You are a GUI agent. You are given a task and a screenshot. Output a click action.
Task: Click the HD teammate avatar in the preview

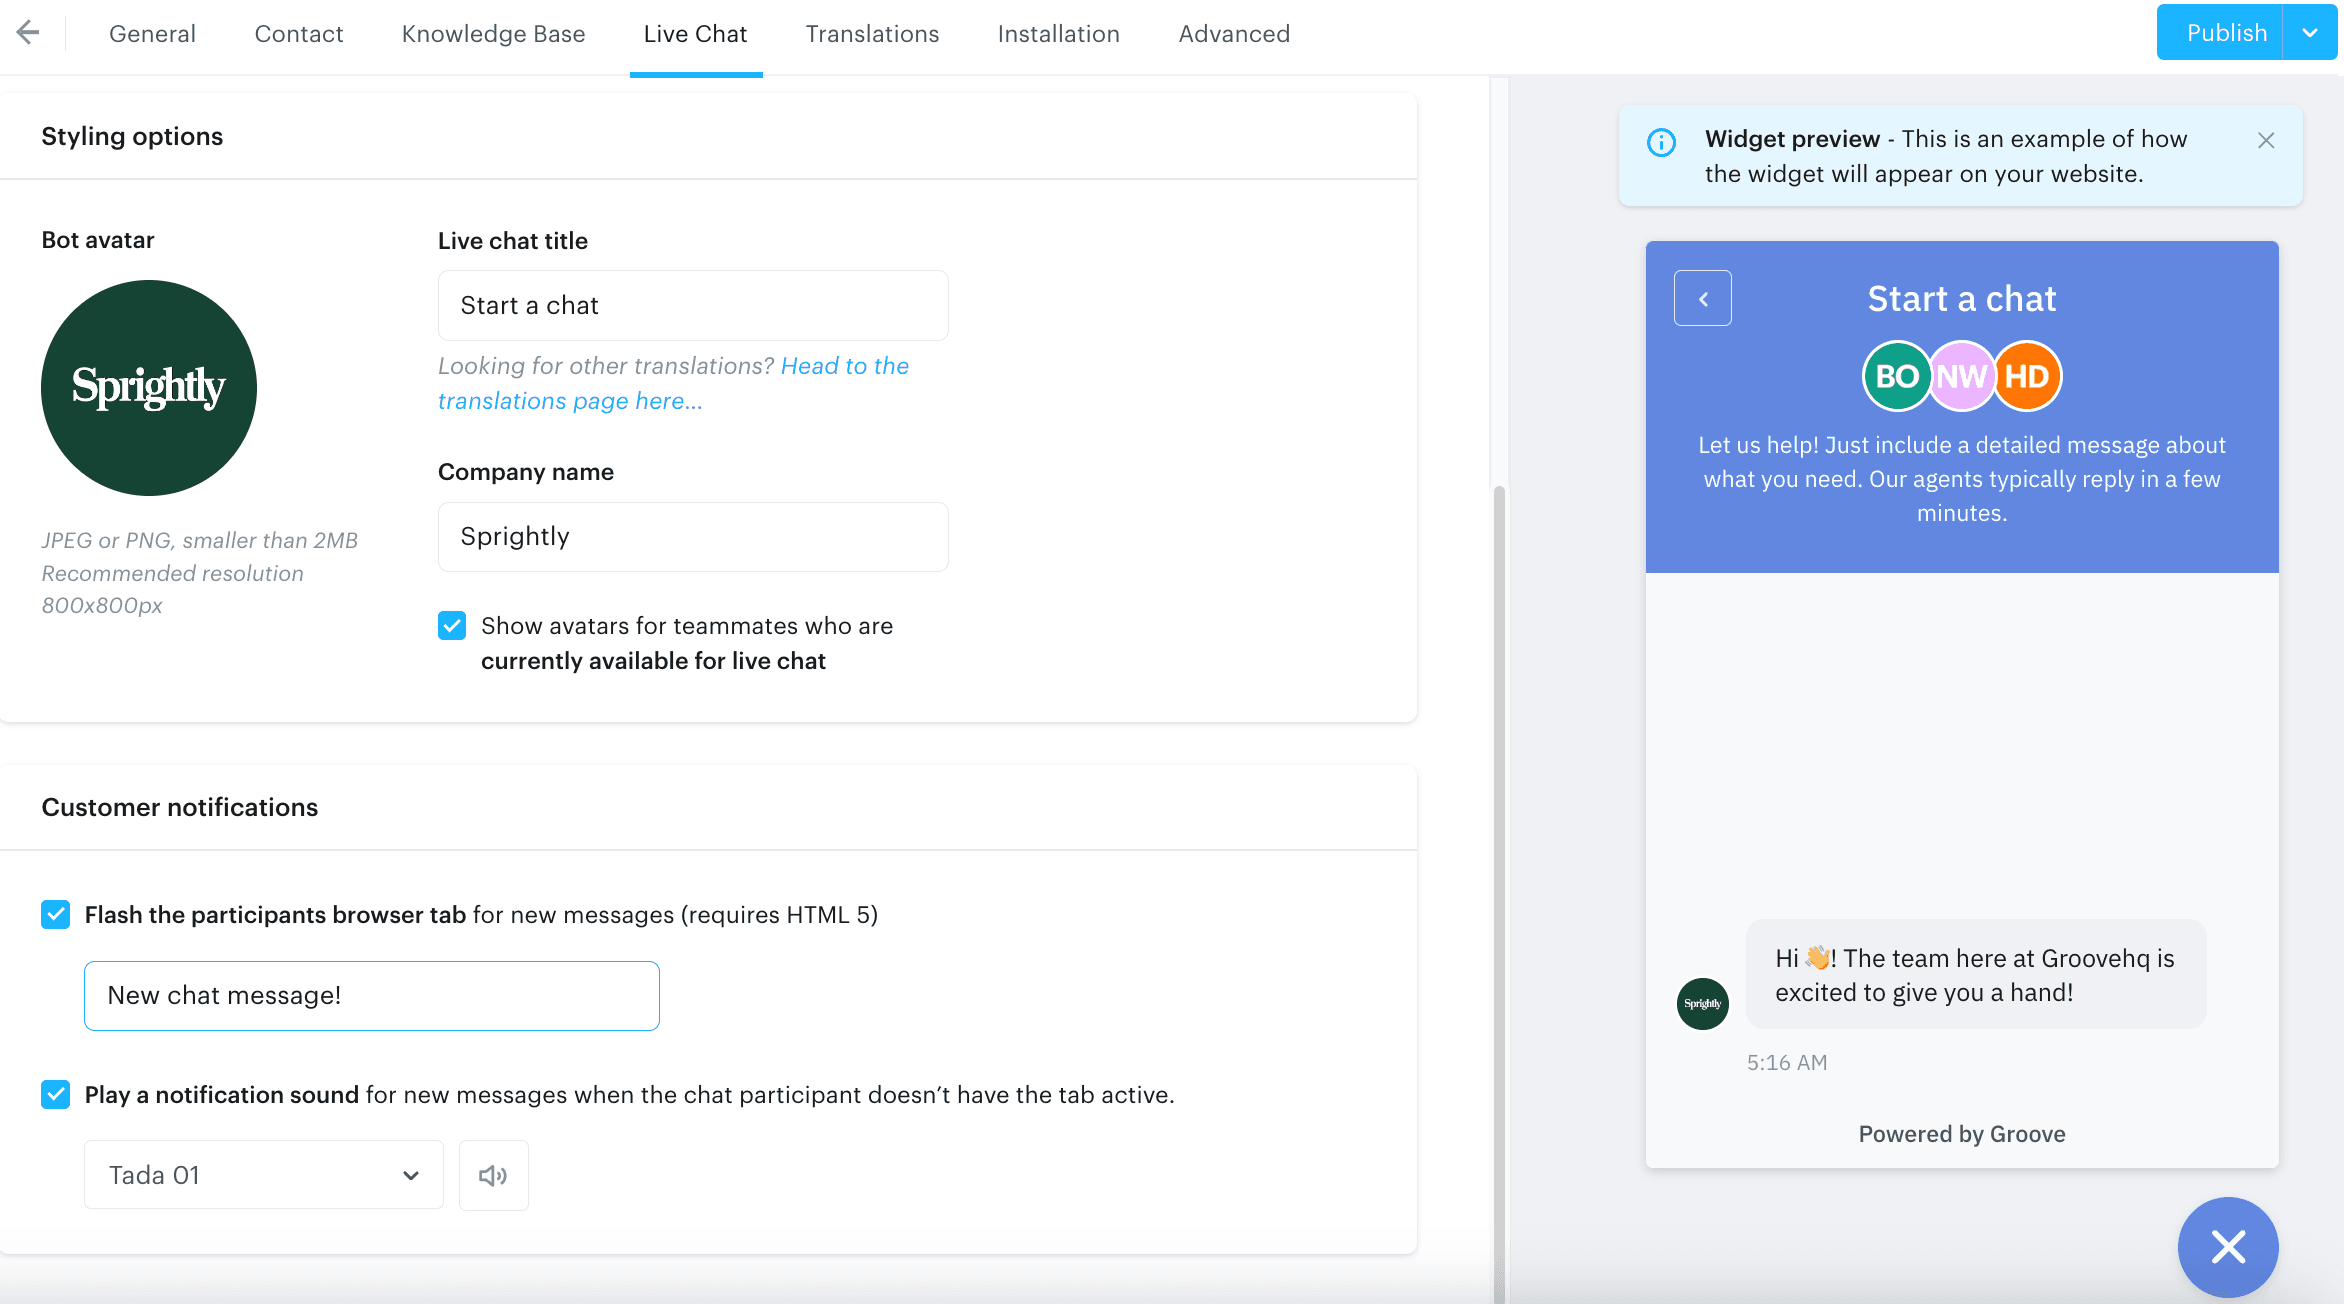[x=2028, y=375]
